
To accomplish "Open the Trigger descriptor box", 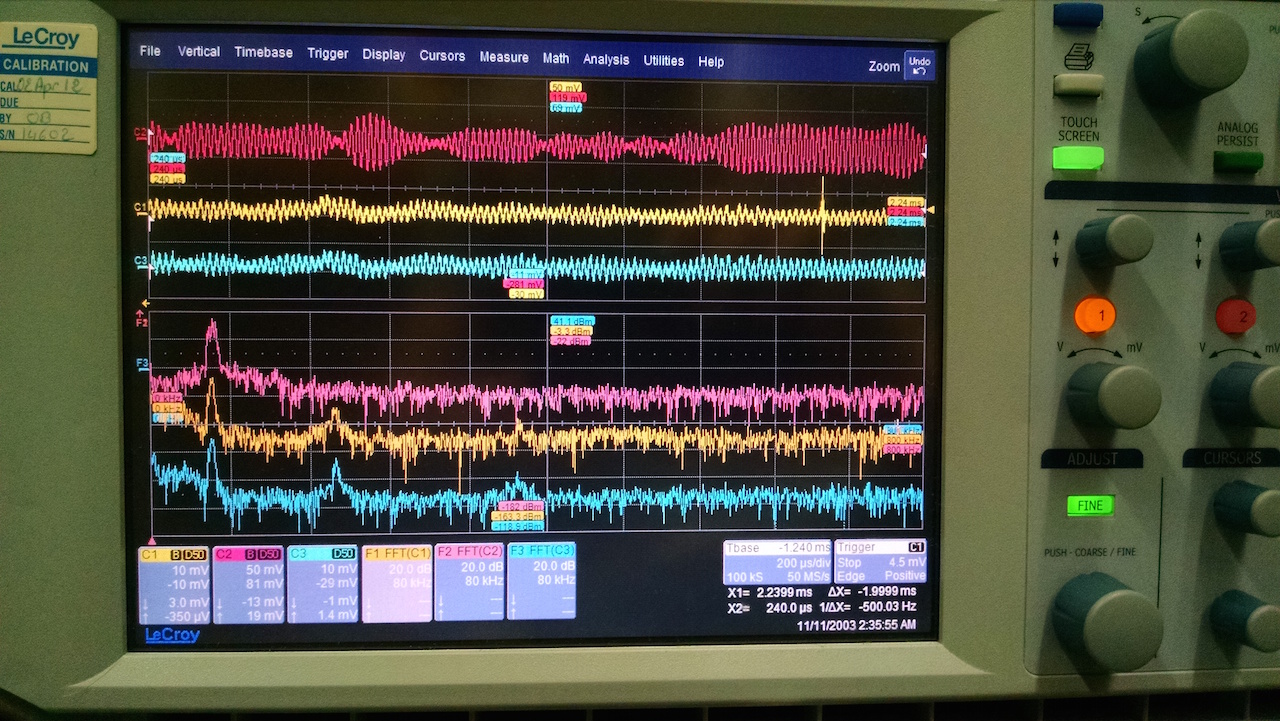I will [x=880, y=561].
